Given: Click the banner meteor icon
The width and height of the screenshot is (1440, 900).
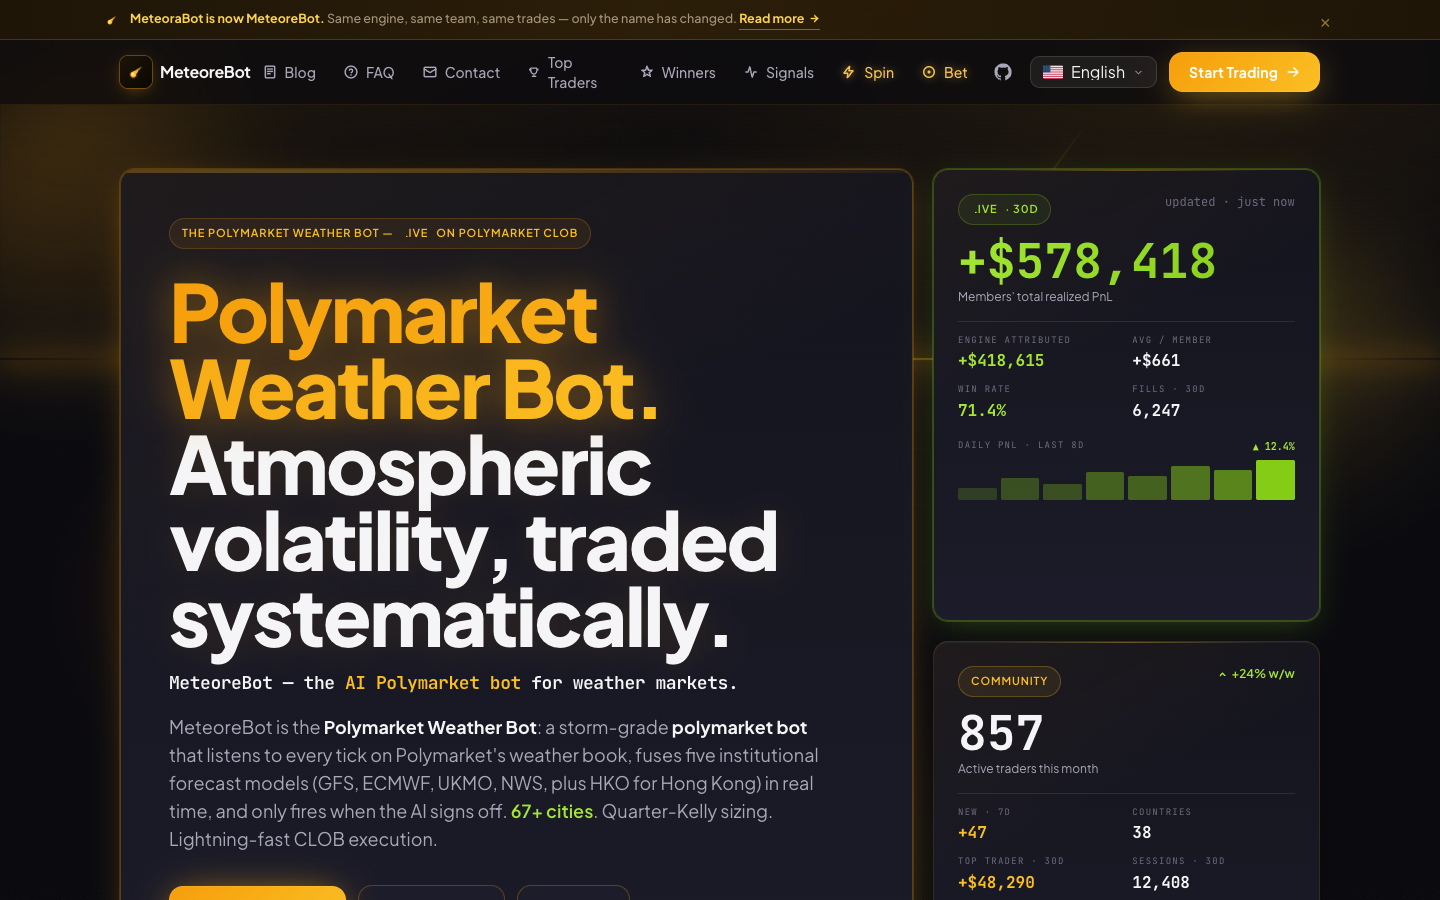Looking at the screenshot, I should (x=112, y=19).
